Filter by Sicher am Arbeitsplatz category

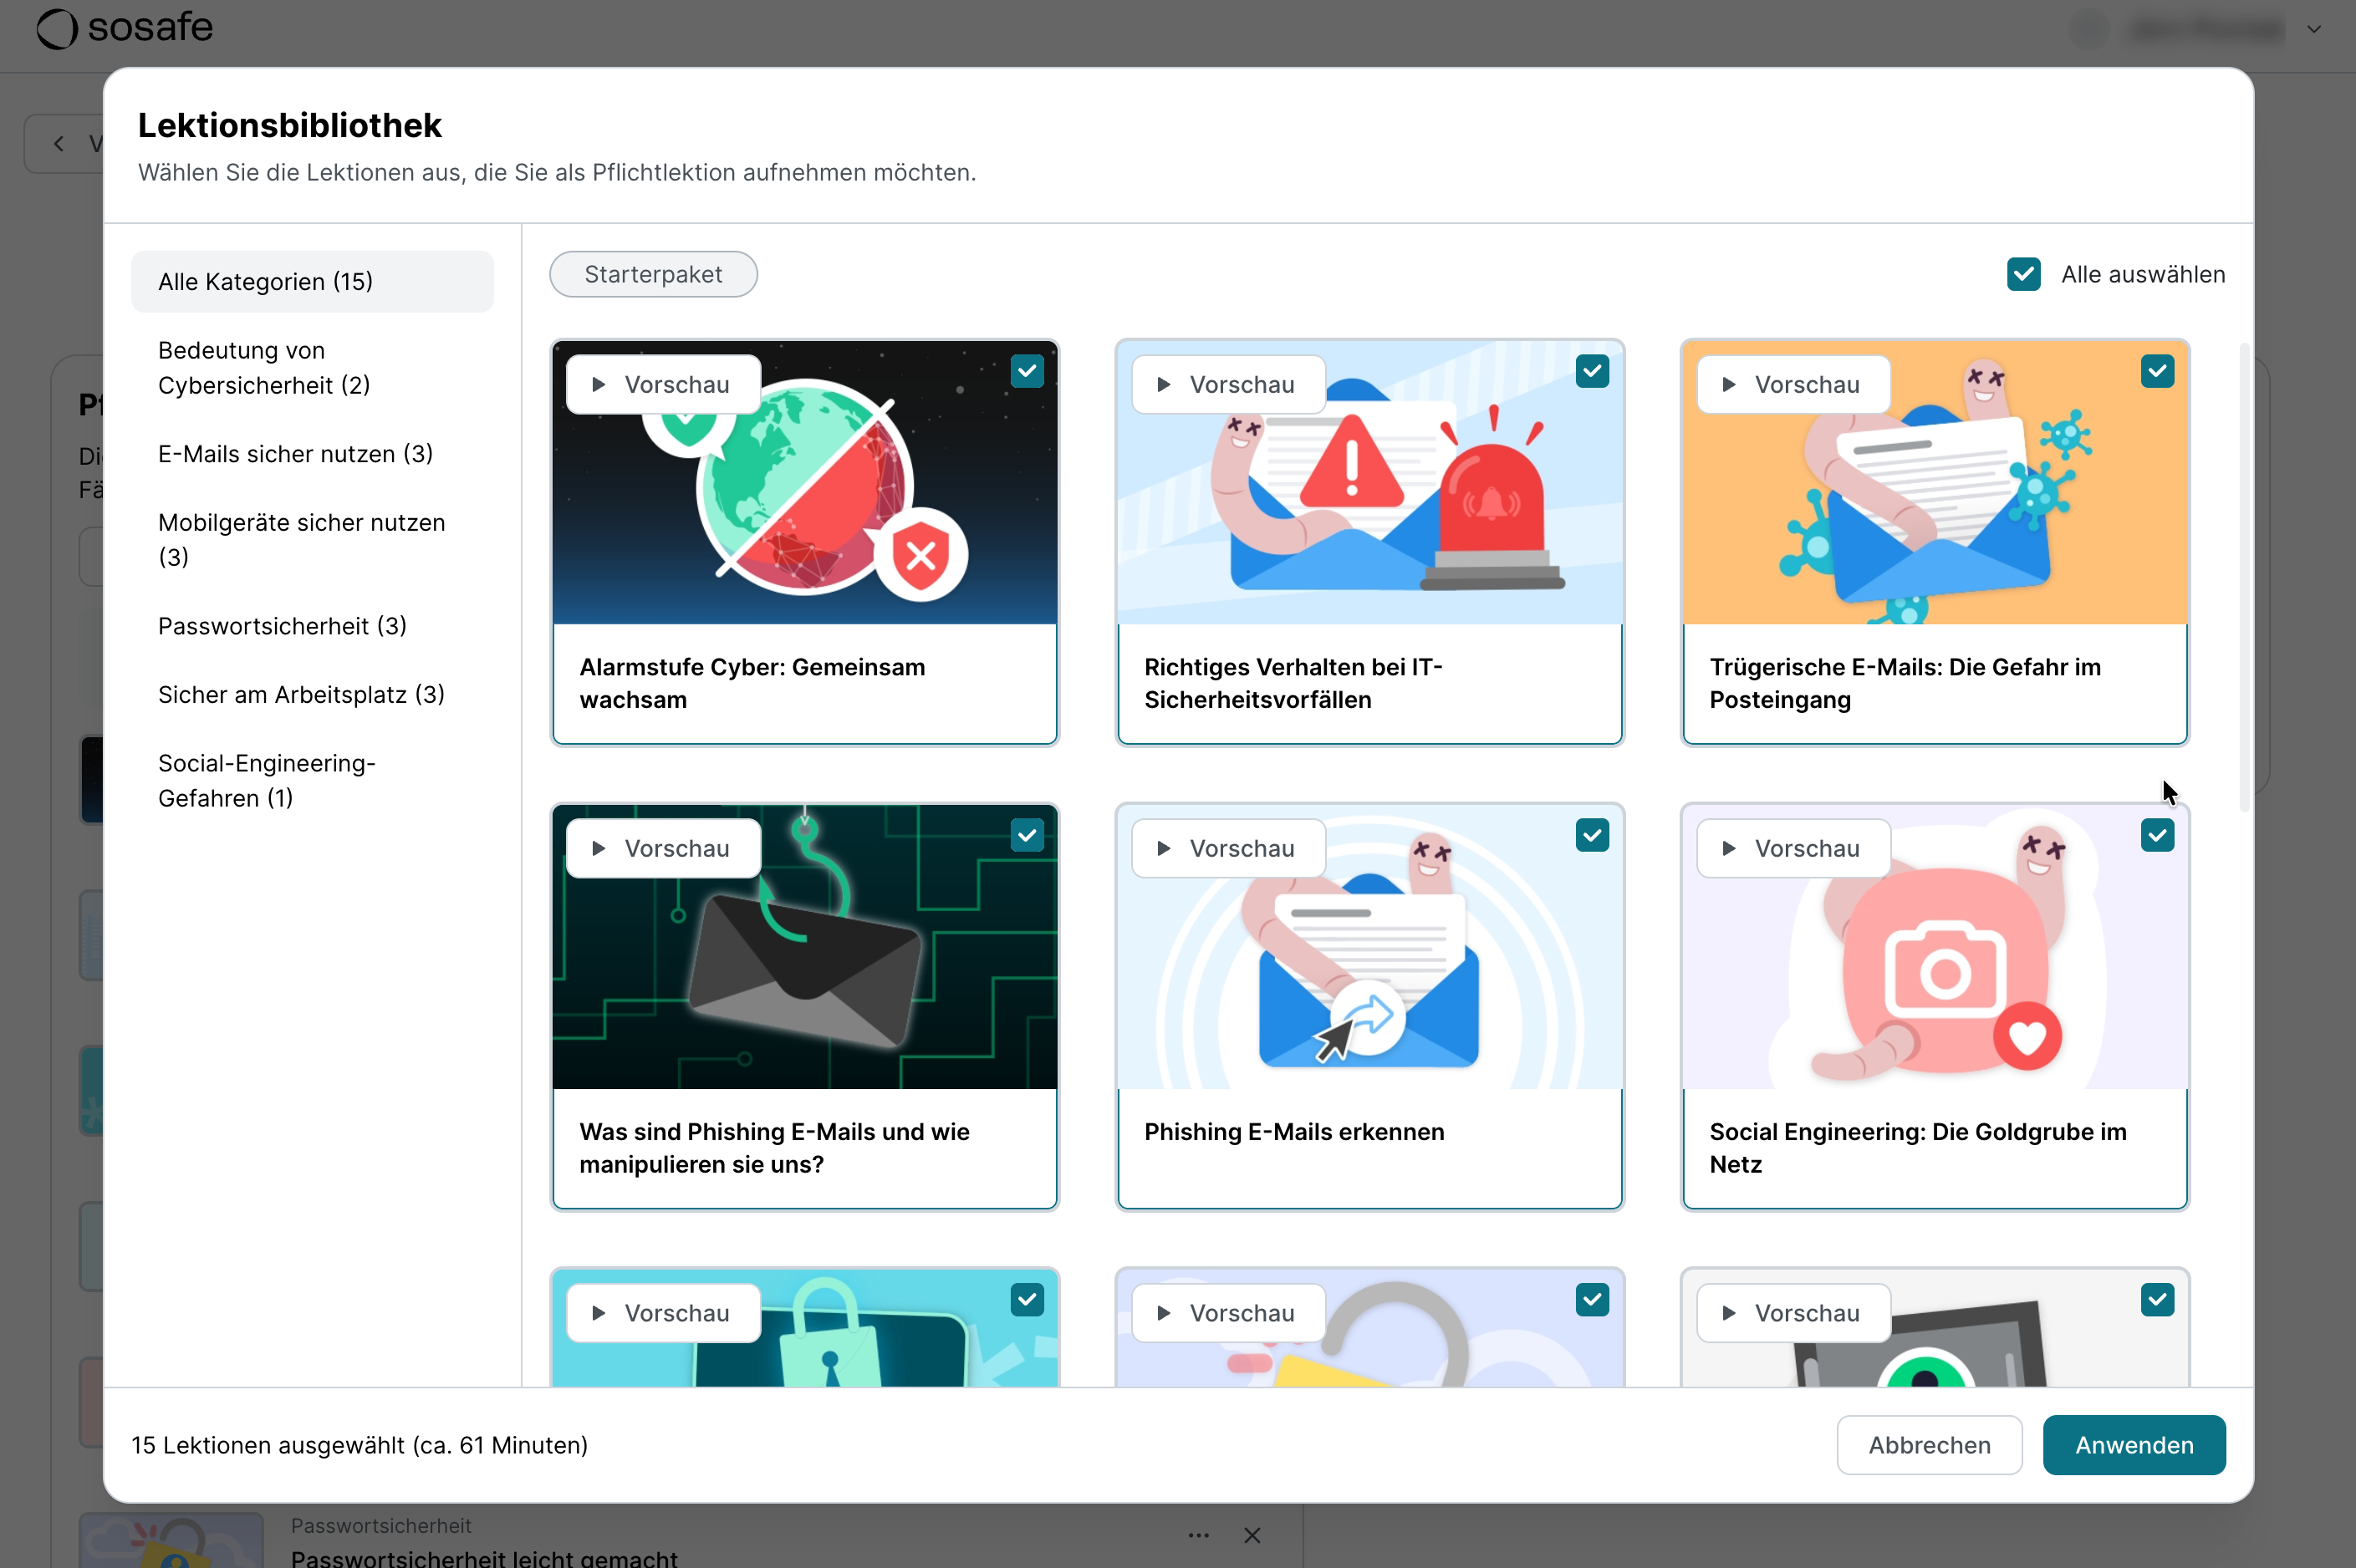312,694
